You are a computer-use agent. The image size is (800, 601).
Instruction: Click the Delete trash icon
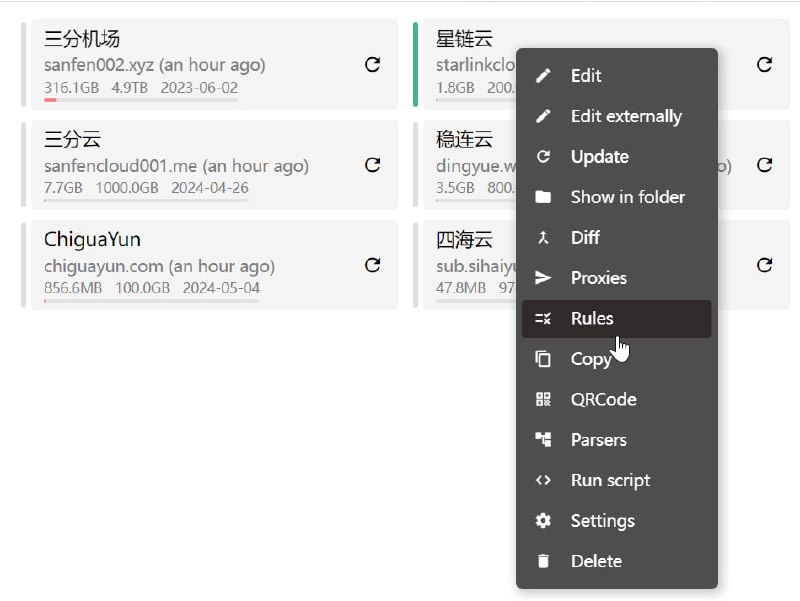click(543, 561)
